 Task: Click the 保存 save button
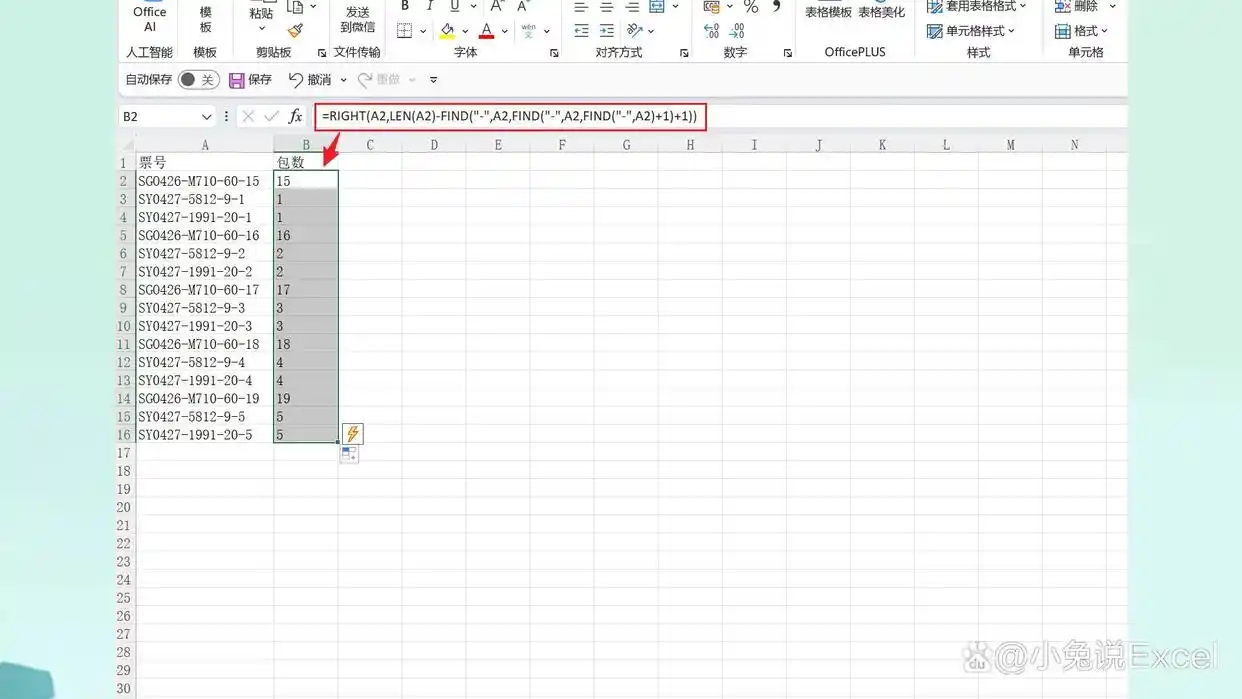[250, 80]
